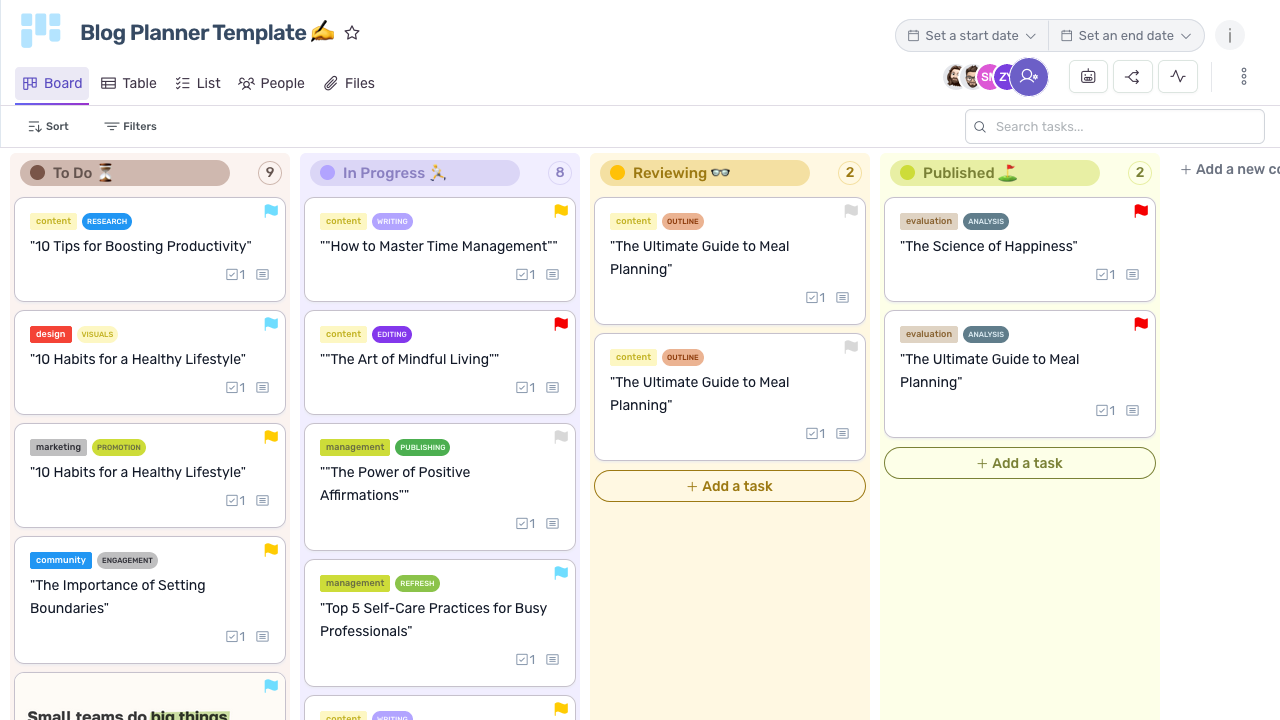1280x720 pixels.
Task: Open the Filters menu
Action: 131,126
